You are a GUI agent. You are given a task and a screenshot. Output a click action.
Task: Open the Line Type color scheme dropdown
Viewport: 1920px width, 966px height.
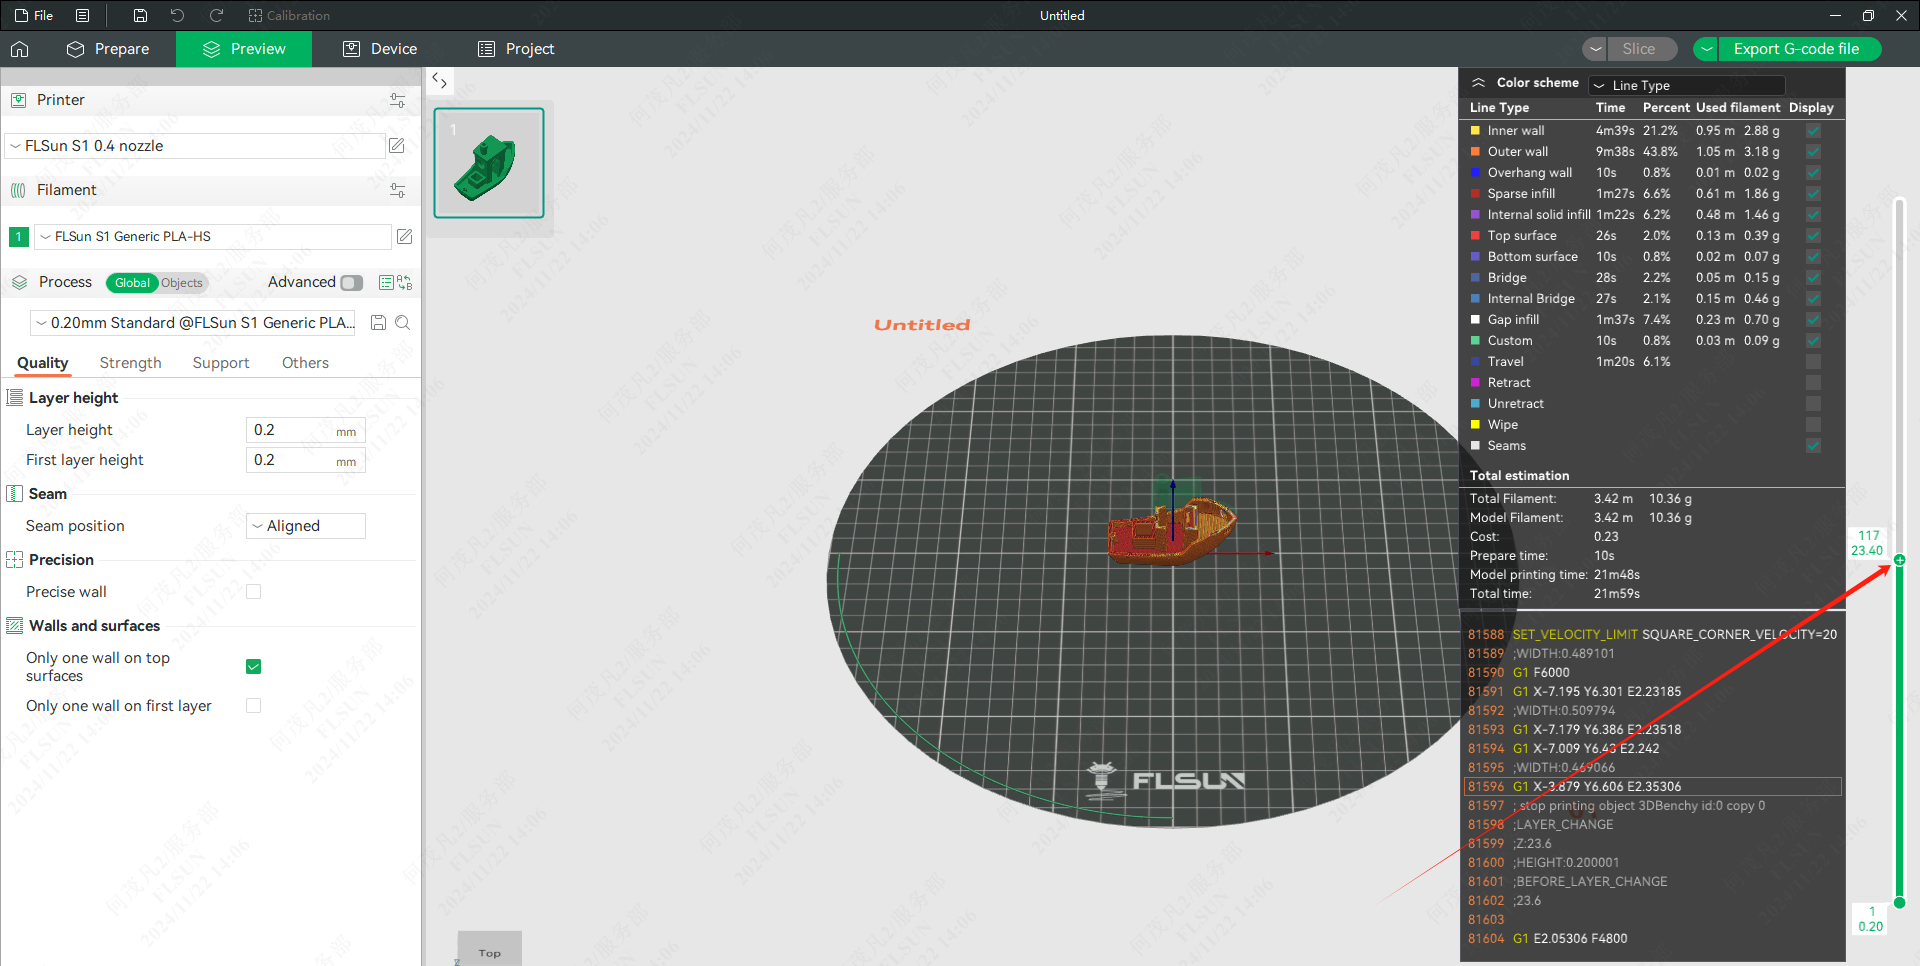point(1686,86)
